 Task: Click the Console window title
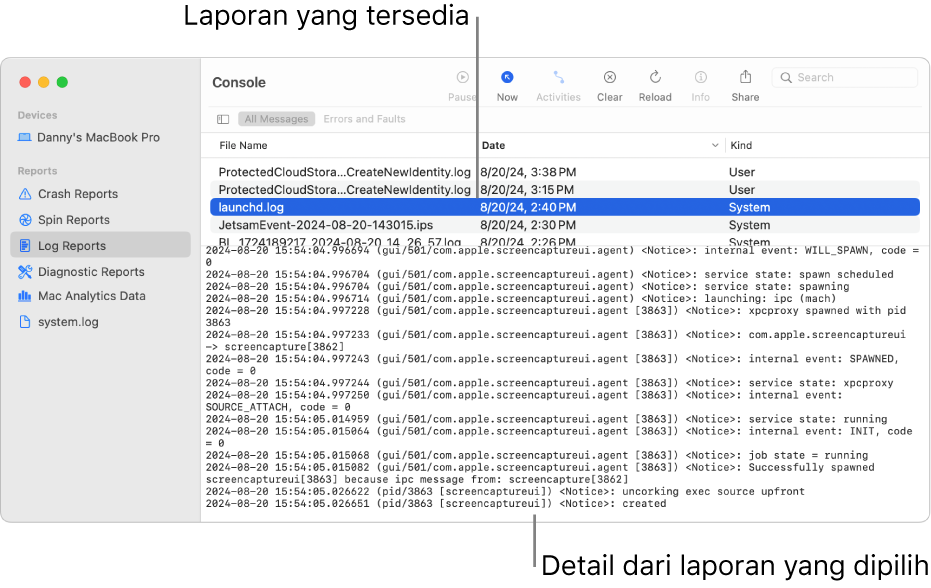point(239,83)
